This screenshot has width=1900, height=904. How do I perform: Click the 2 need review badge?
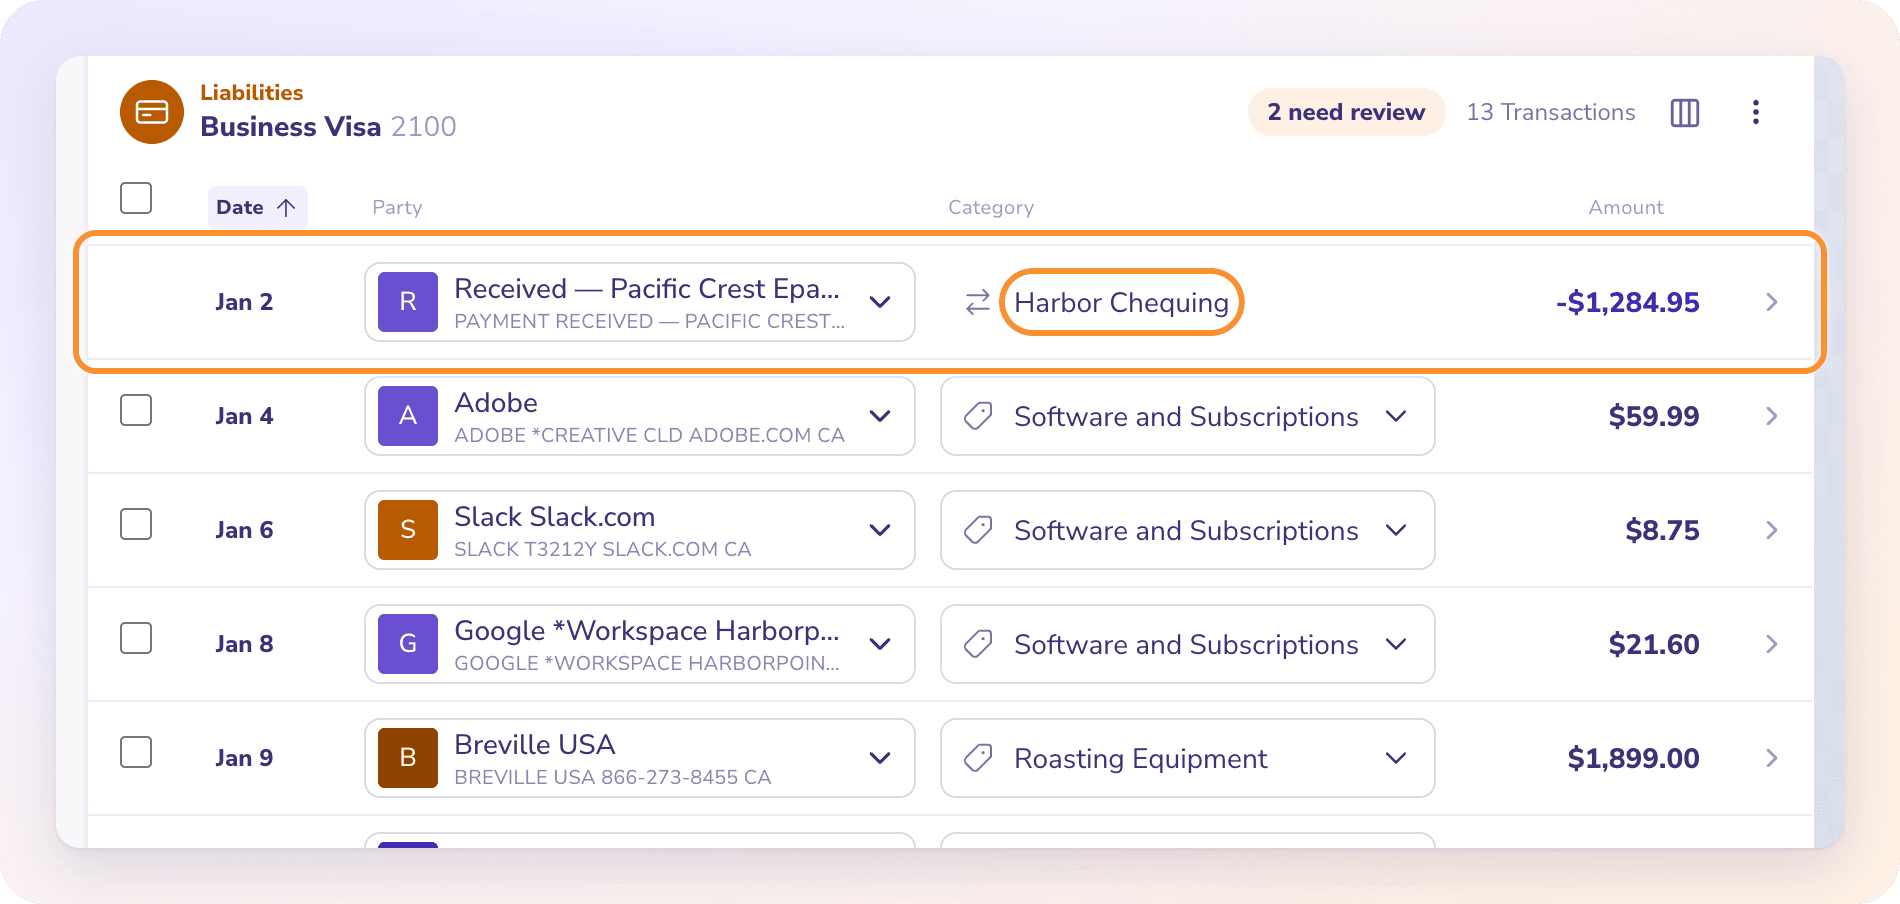tap(1346, 112)
